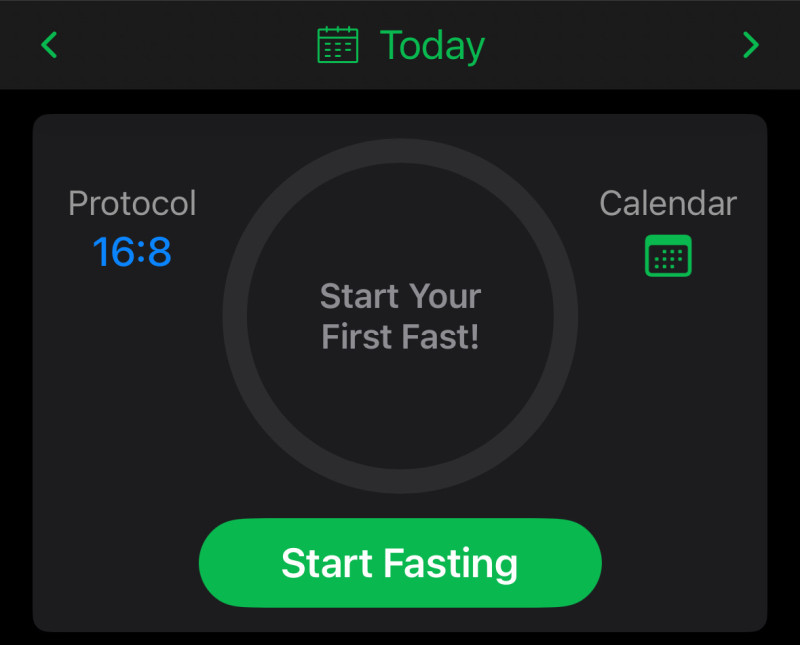Image resolution: width=800 pixels, height=645 pixels.
Task: Click the blue 16:8 digits
Action: tap(132, 252)
